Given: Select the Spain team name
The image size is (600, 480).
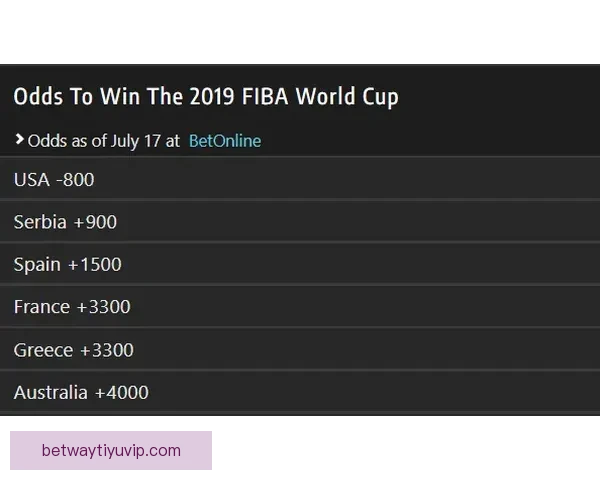Looking at the screenshot, I should point(37,265).
